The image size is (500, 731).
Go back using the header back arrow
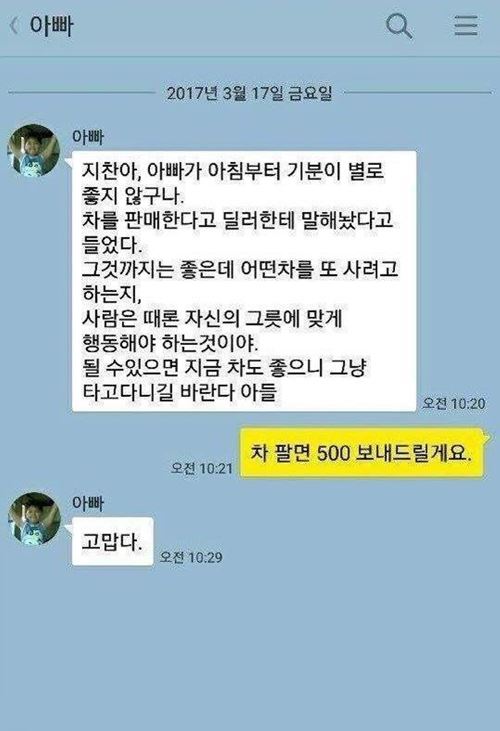14,26
